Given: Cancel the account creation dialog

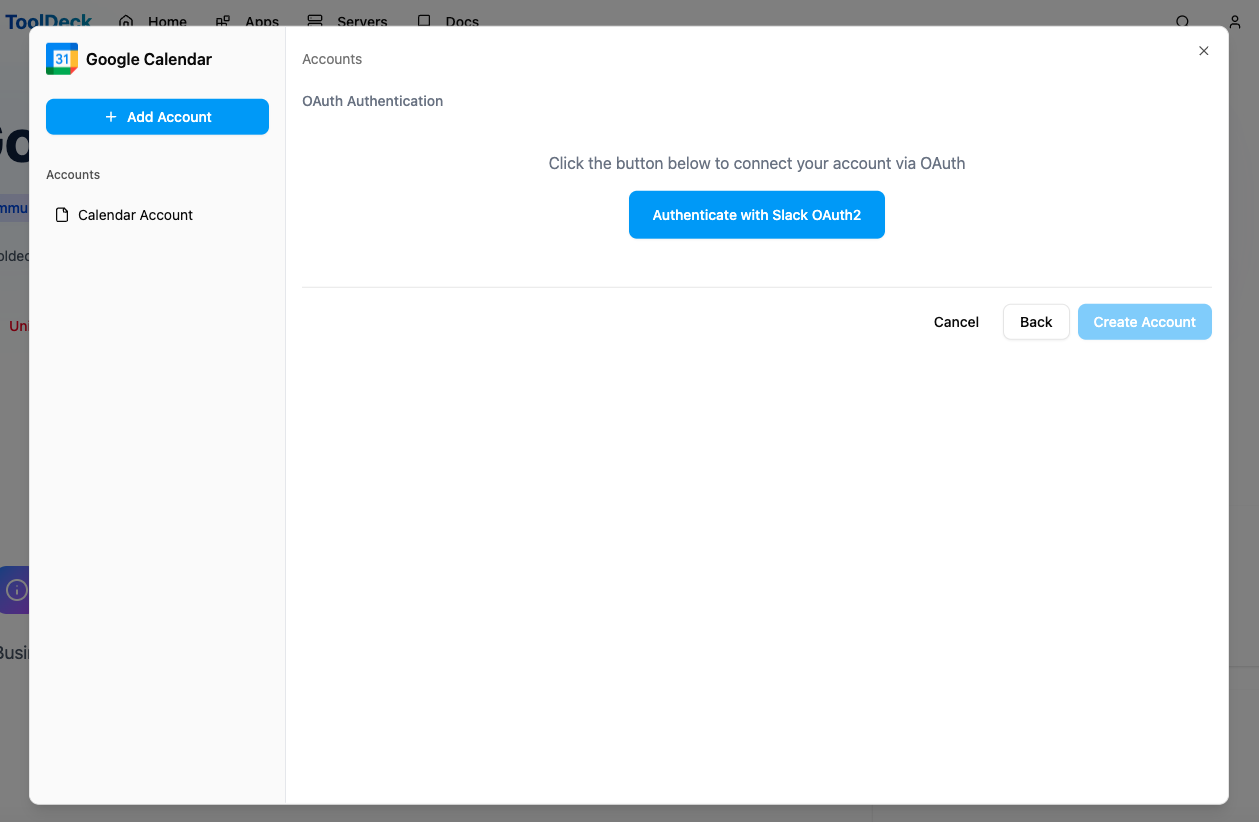Looking at the screenshot, I should 956,322.
